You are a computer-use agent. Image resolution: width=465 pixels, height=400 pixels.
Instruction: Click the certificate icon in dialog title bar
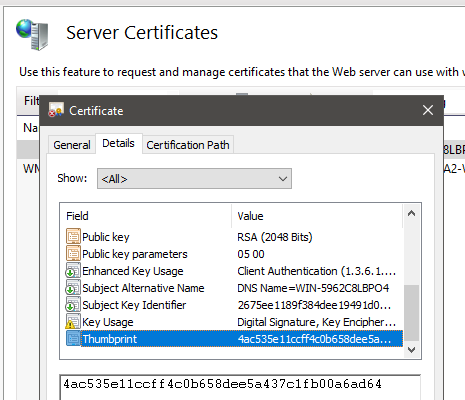tap(56, 110)
